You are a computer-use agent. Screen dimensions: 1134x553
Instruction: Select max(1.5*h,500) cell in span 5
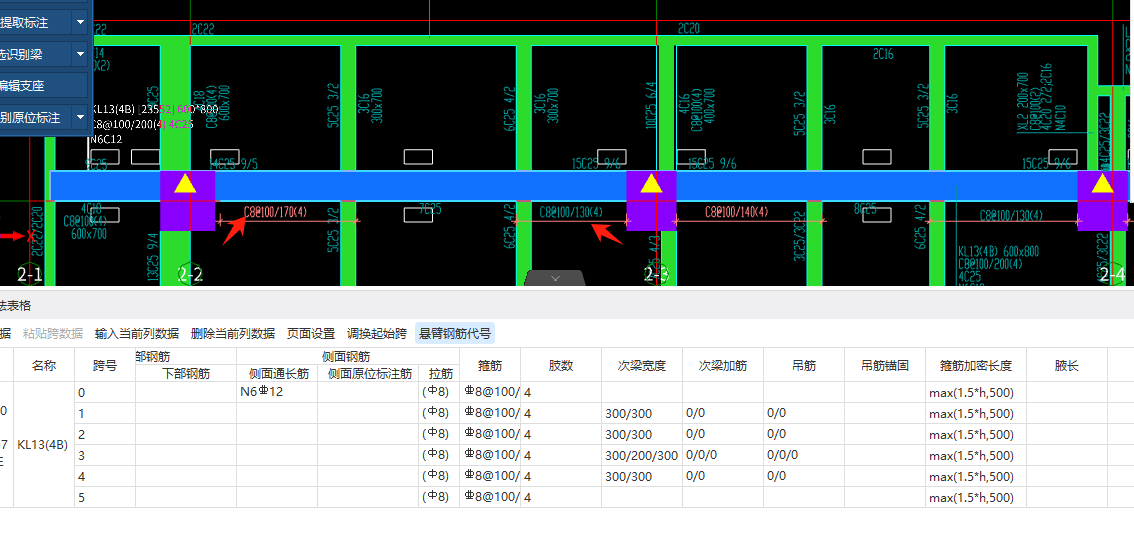click(x=976, y=497)
